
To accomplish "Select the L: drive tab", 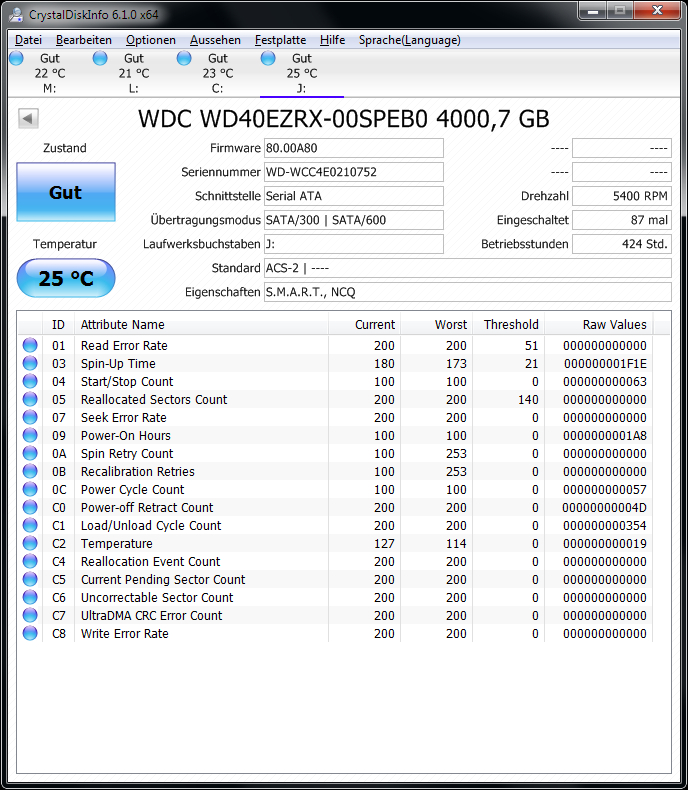I will click(x=133, y=73).
